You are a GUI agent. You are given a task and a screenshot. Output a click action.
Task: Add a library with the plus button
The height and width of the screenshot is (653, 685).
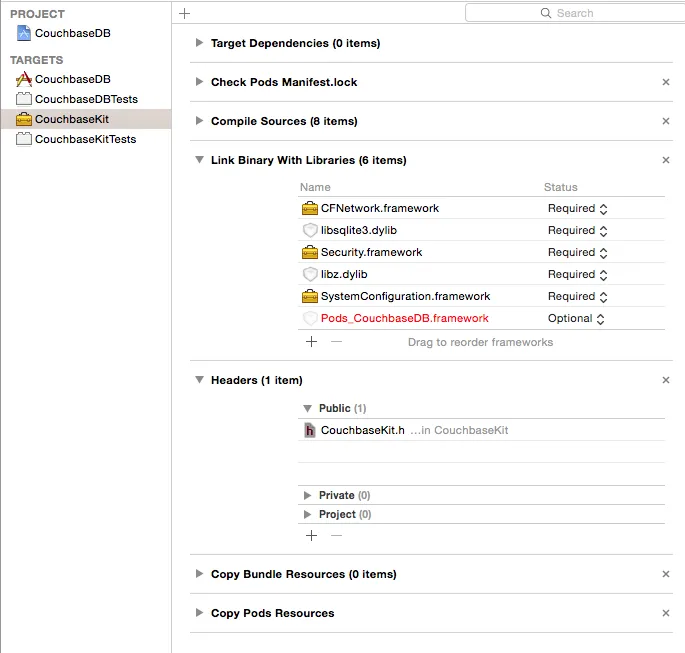click(x=311, y=342)
